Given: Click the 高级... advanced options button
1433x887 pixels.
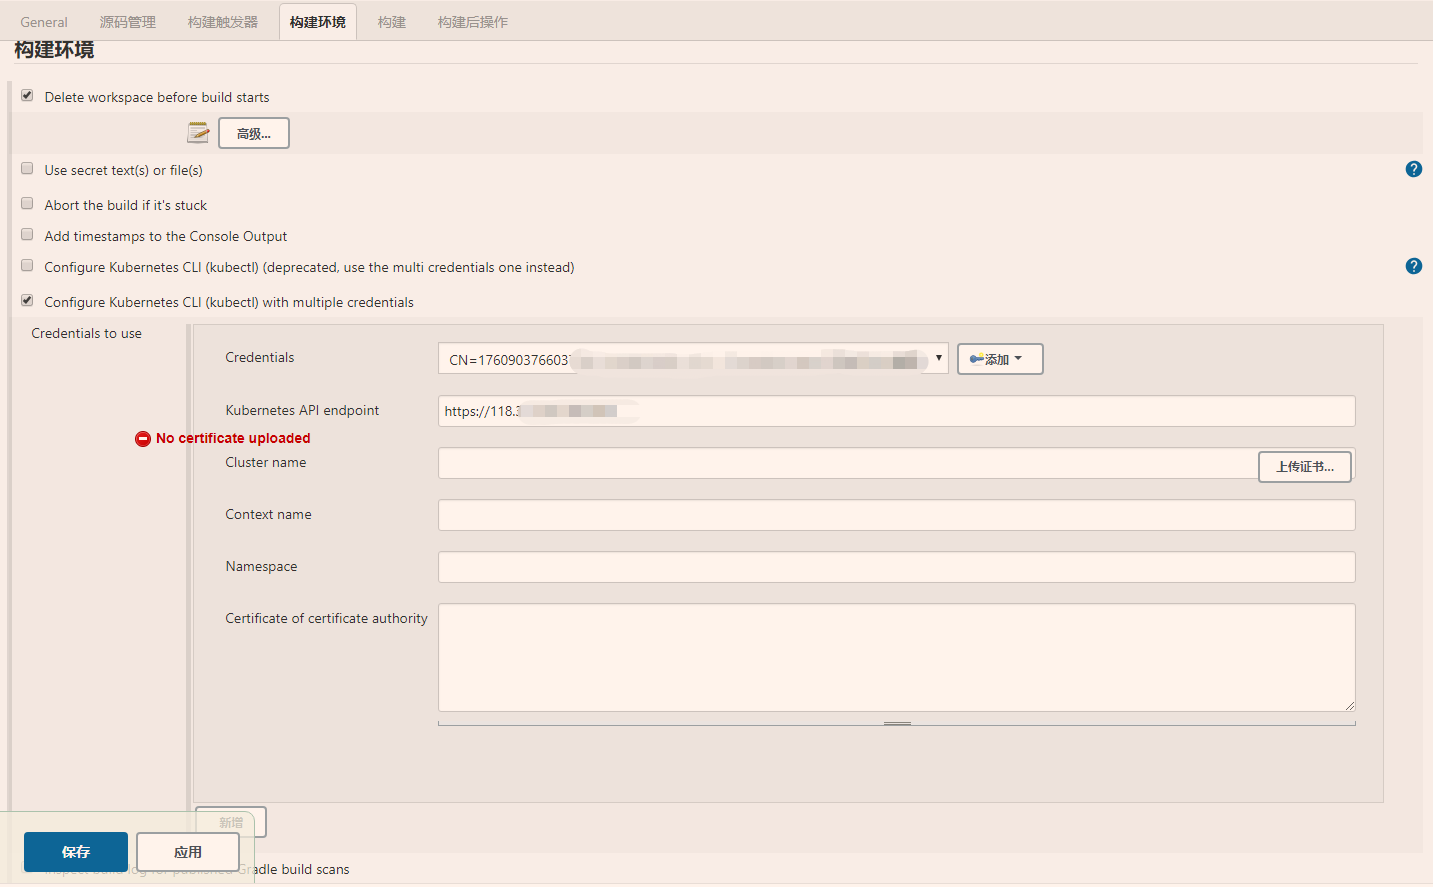Looking at the screenshot, I should 253,132.
